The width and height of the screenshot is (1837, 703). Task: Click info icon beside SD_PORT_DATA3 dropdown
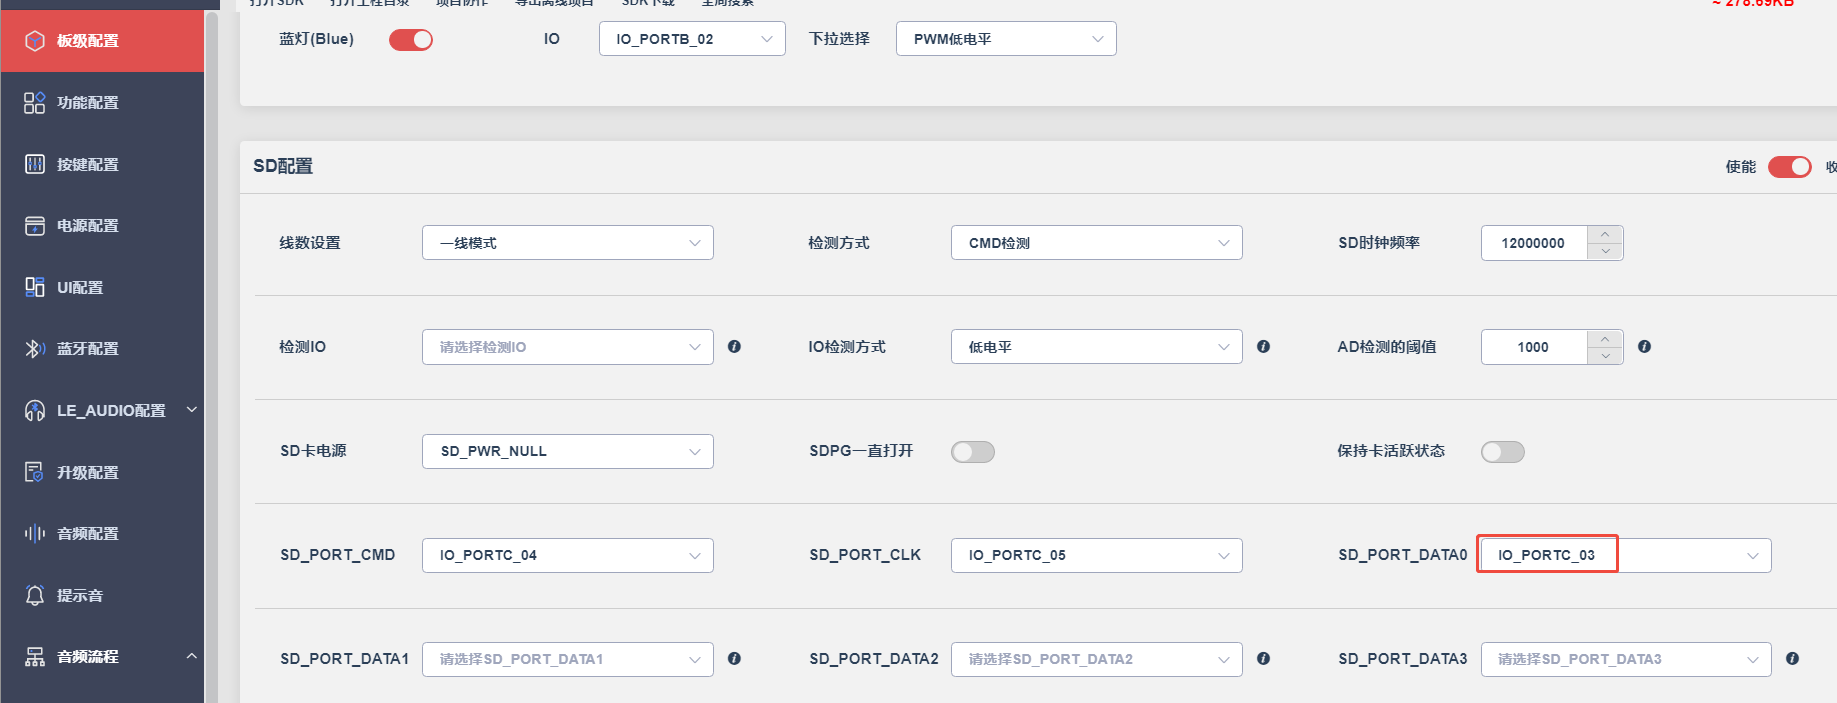(1793, 659)
